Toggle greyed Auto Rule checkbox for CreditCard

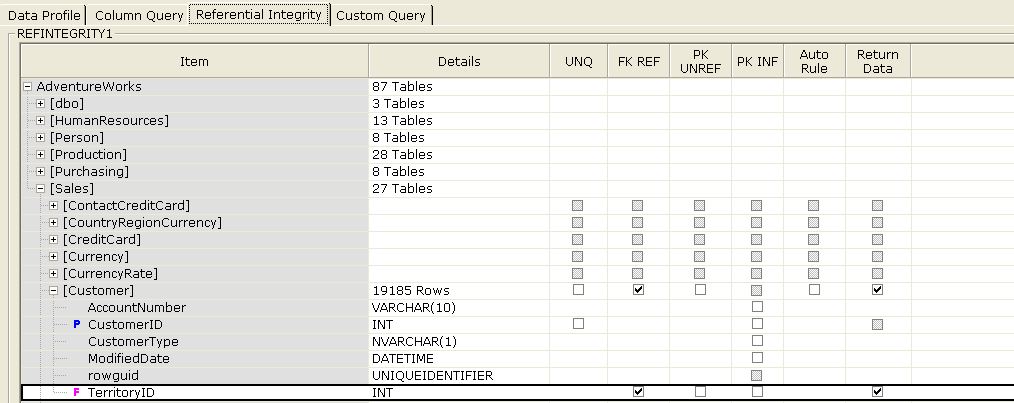pyautogui.click(x=814, y=239)
